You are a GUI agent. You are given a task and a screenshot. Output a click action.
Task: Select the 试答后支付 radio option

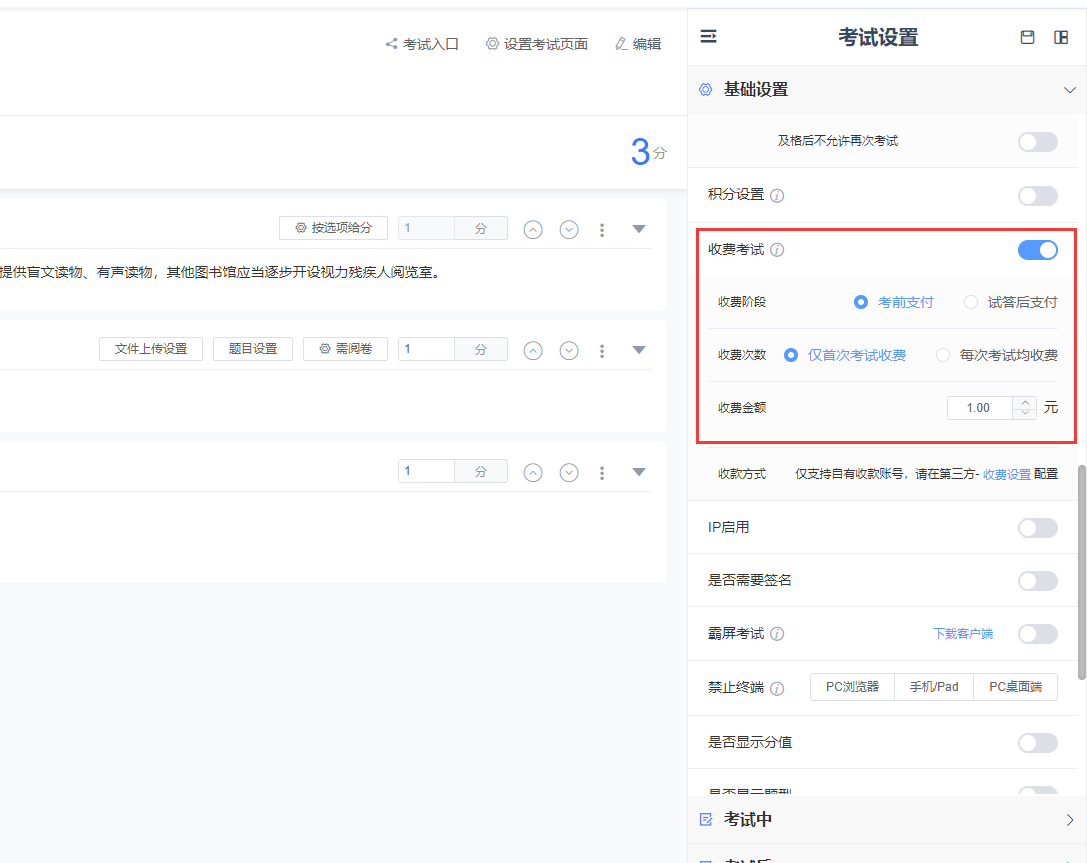[970, 302]
